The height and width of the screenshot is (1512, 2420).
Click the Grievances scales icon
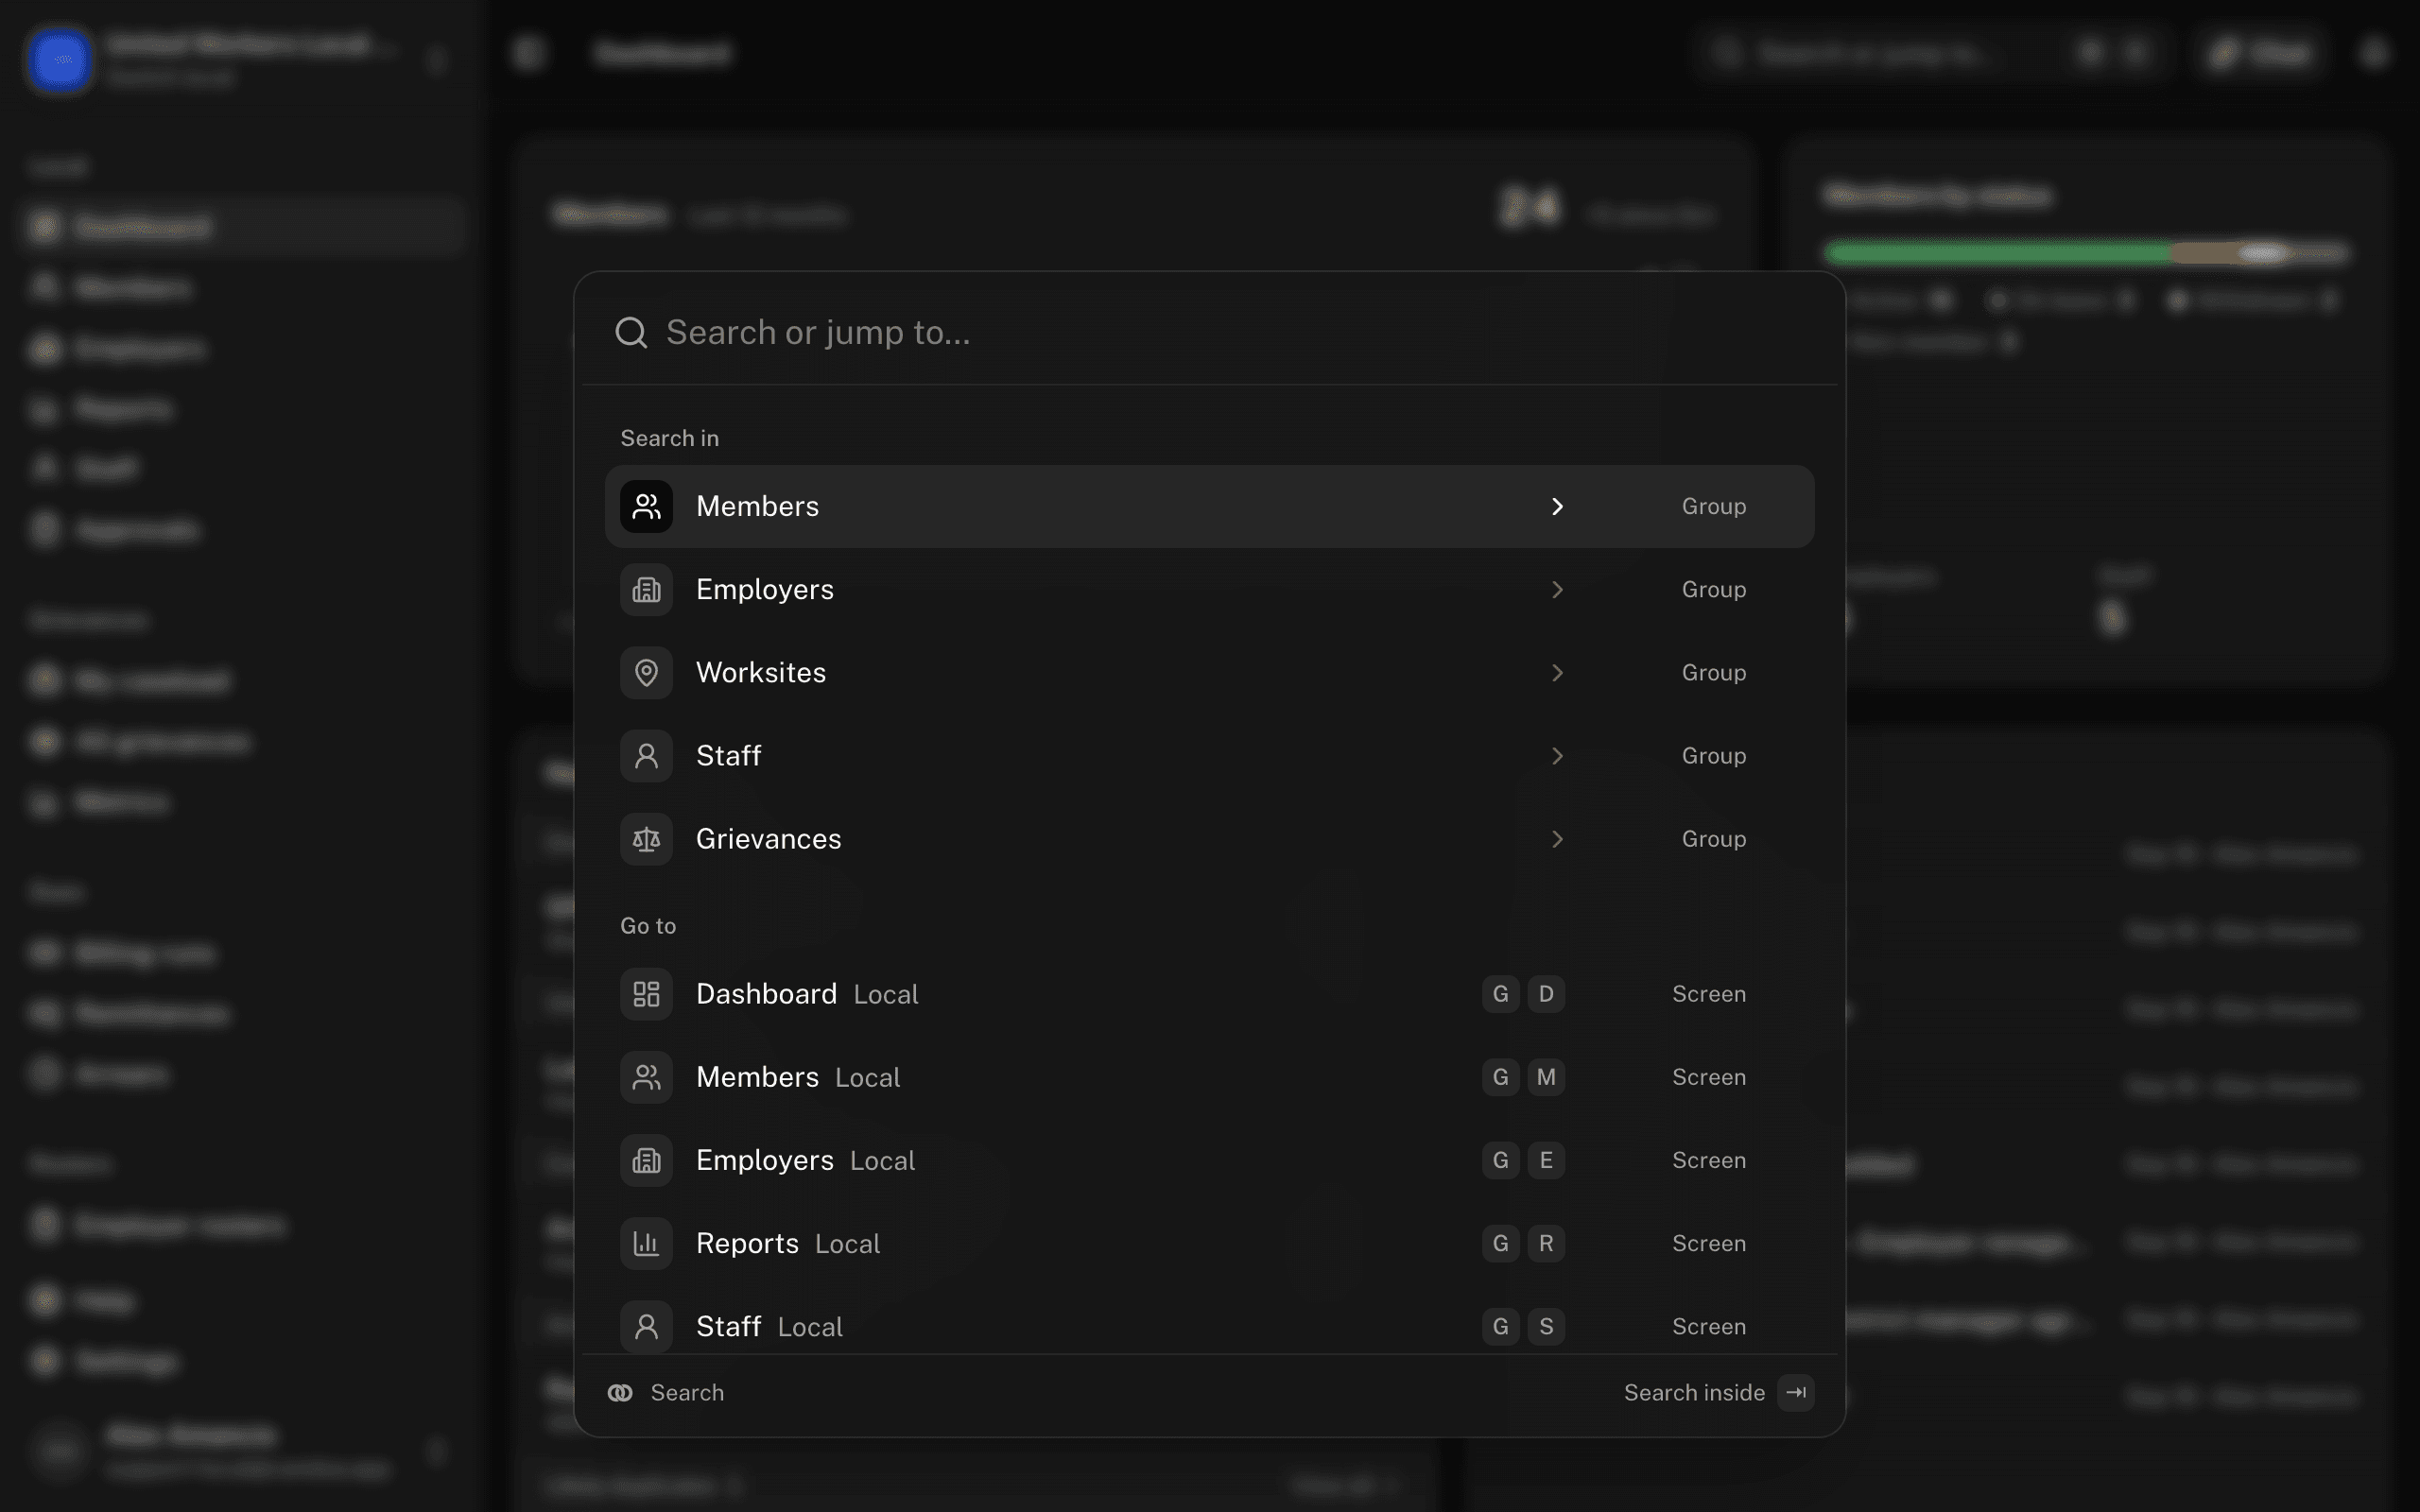(646, 838)
